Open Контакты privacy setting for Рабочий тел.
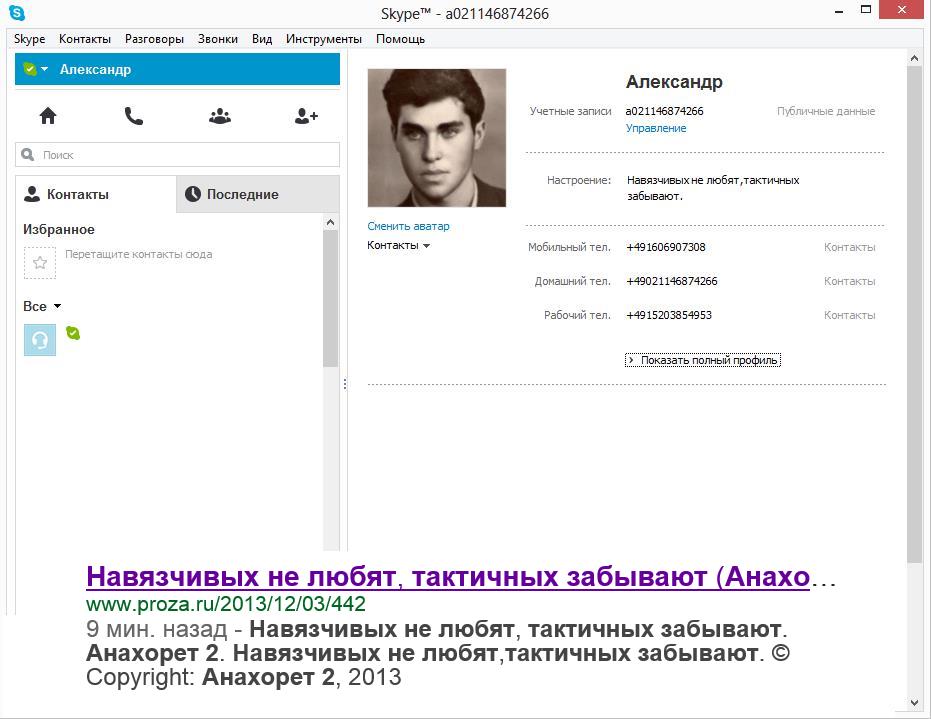 pyautogui.click(x=850, y=315)
